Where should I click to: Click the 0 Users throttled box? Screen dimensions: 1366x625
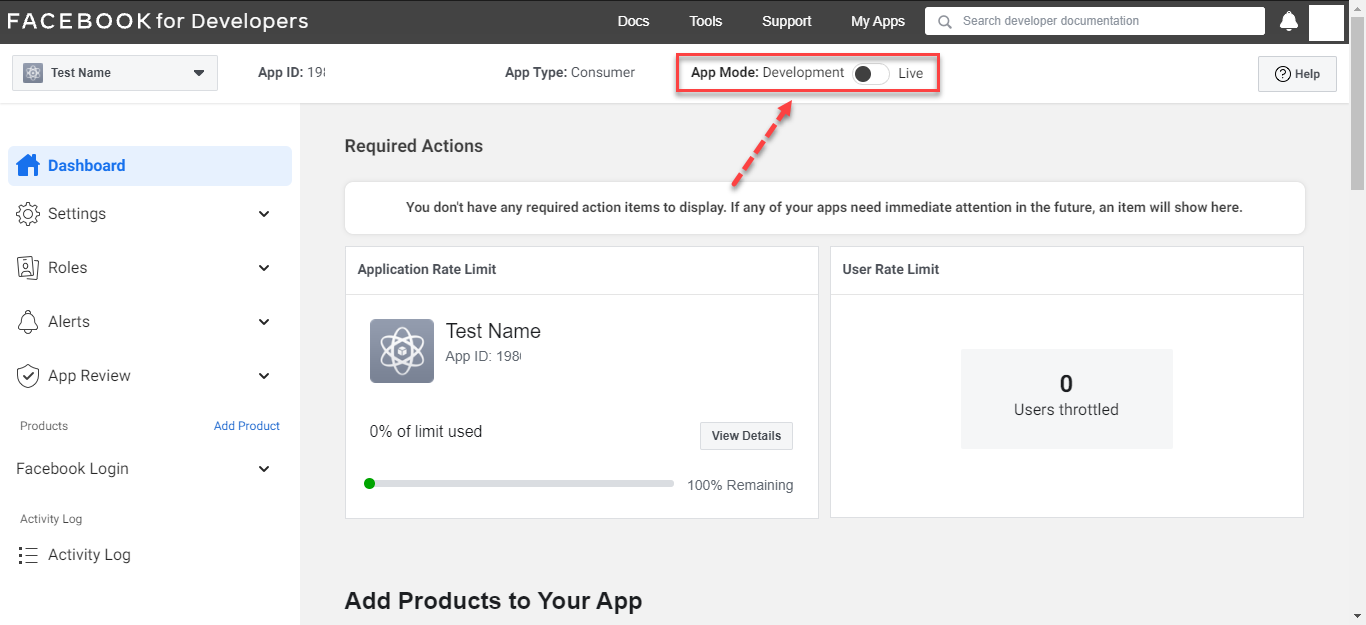tap(1066, 399)
